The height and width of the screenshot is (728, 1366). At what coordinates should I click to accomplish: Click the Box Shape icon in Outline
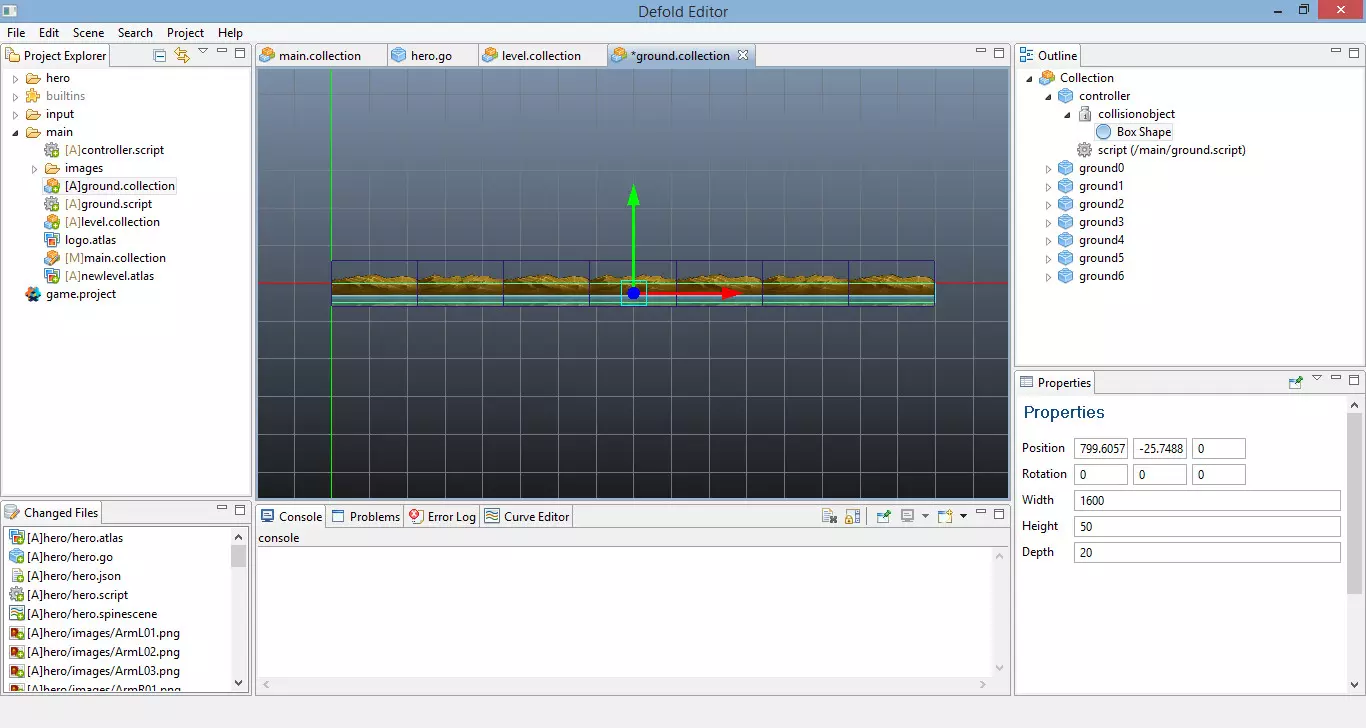click(1104, 132)
